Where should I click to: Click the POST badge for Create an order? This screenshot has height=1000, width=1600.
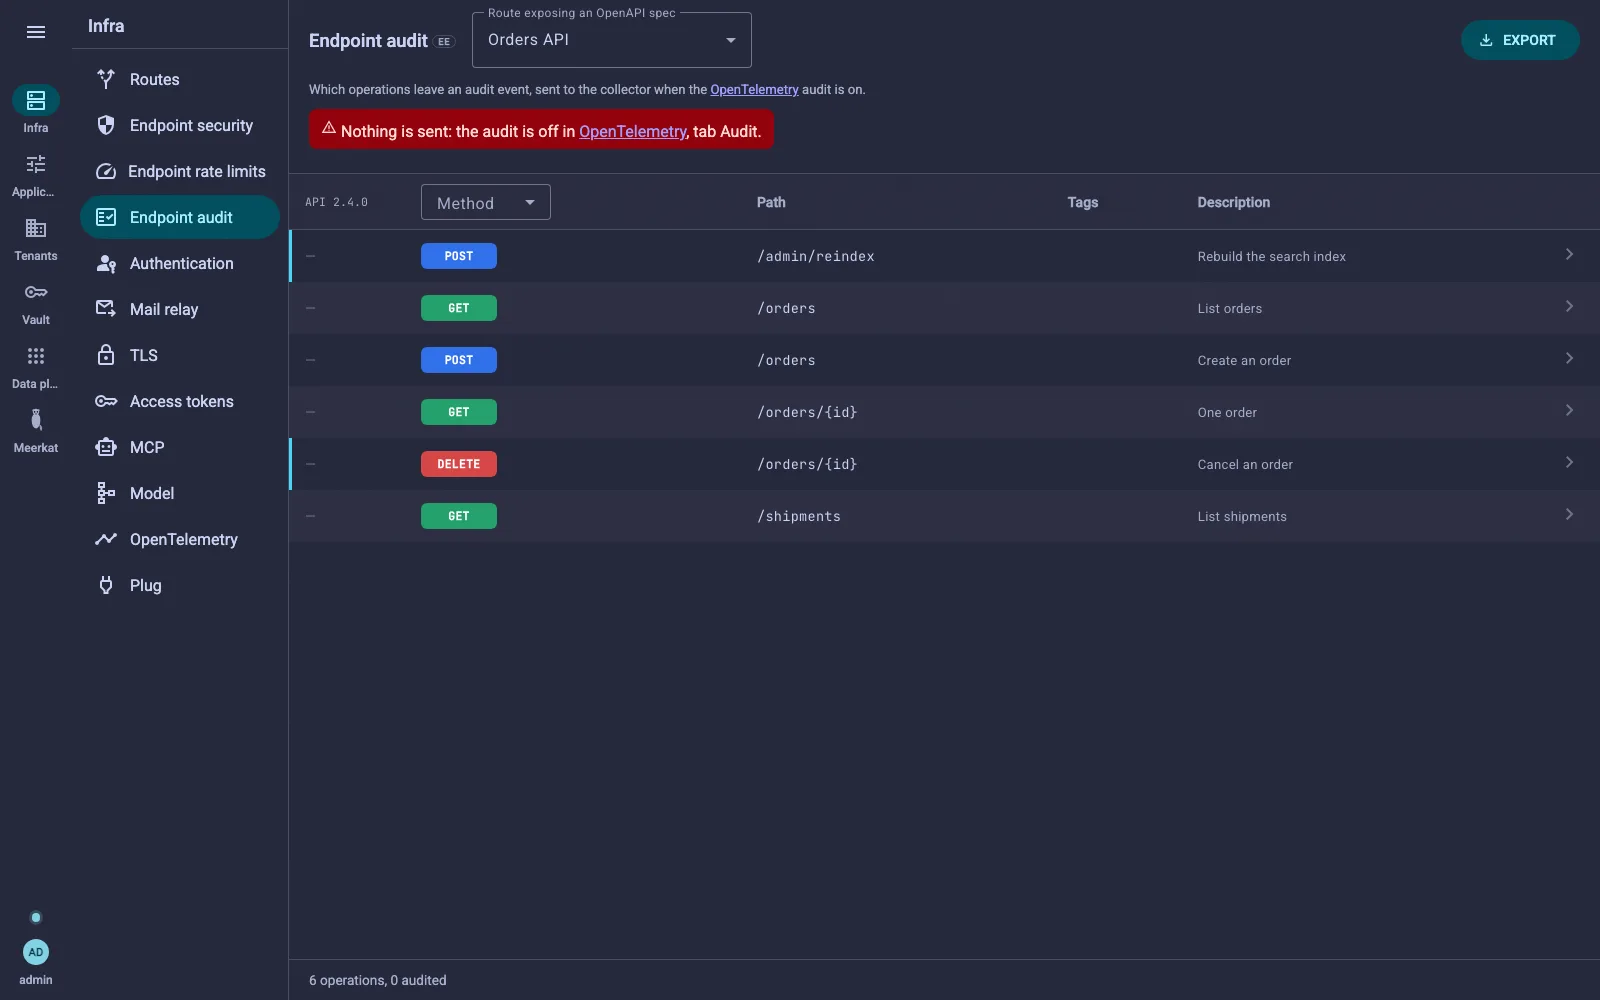[x=459, y=360]
